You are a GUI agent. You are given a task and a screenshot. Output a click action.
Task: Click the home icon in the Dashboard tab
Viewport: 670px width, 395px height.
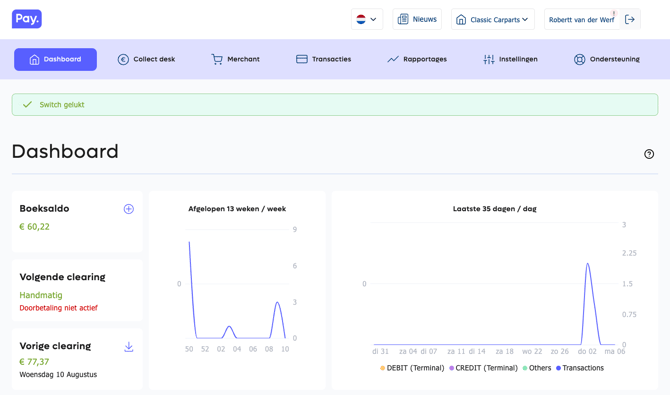pos(34,59)
